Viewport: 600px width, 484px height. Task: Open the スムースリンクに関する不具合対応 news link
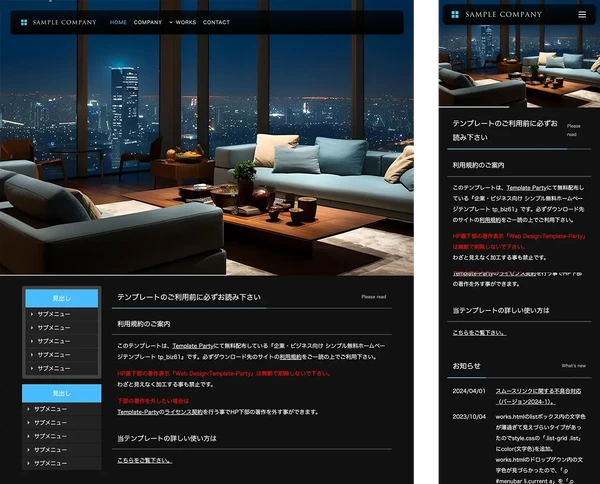538,396
